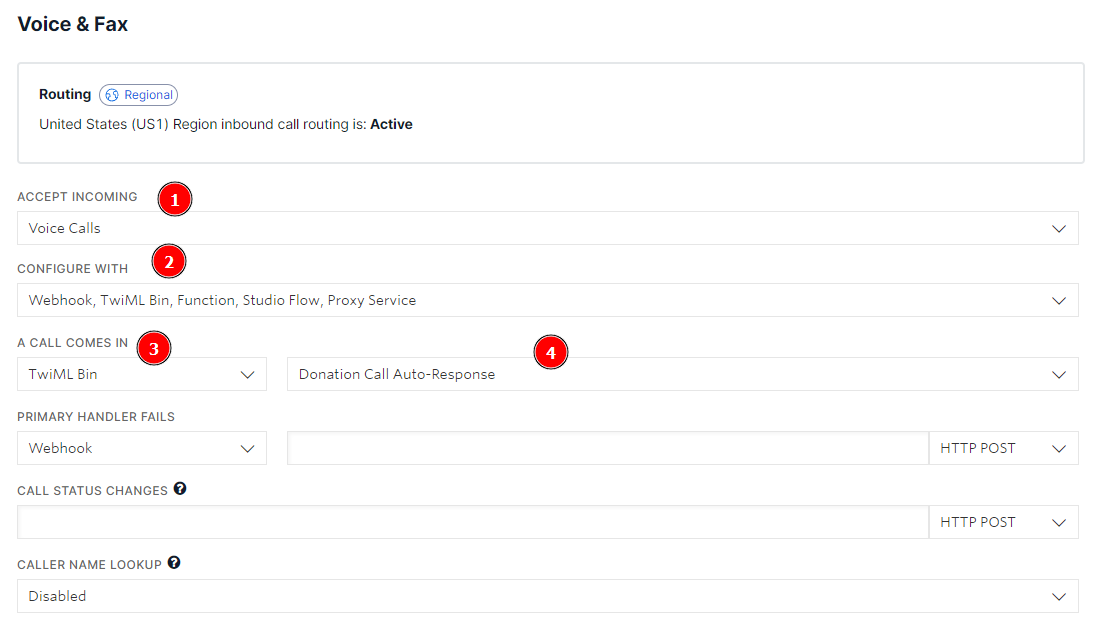Open the Primary Handler Fails Webhook dropdown

tap(142, 448)
